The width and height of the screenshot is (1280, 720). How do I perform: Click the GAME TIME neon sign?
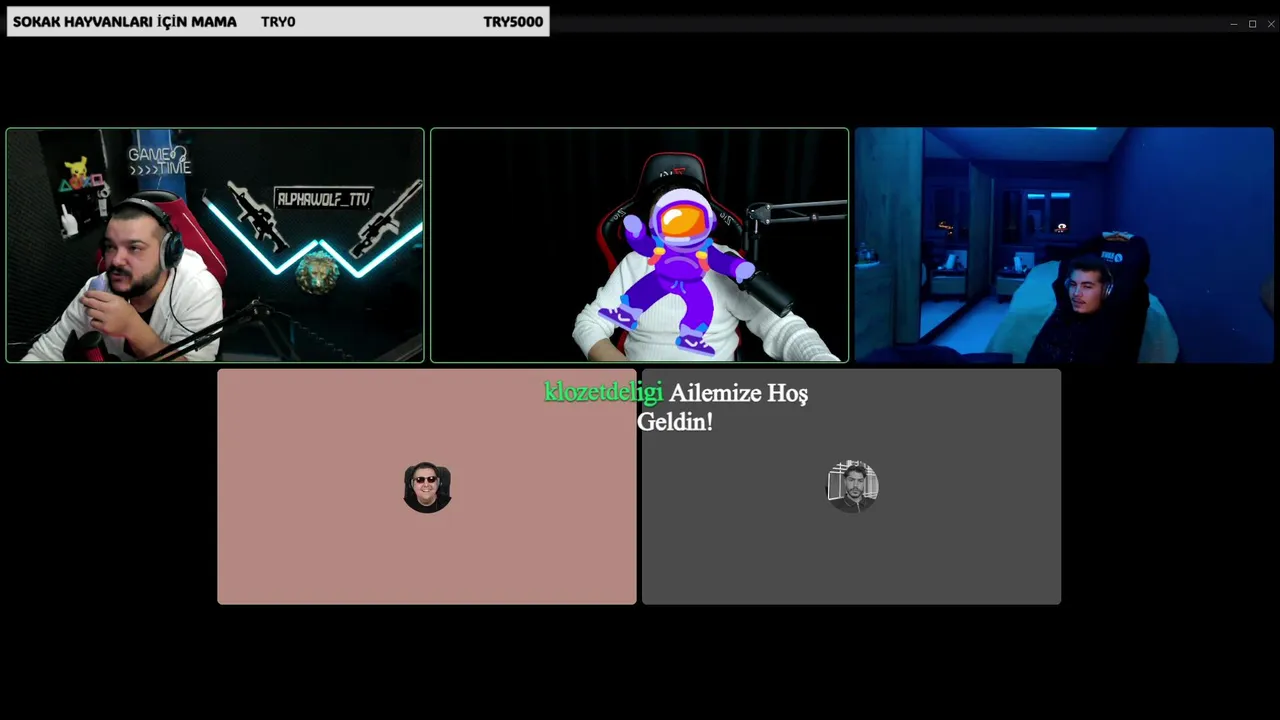pyautogui.click(x=159, y=160)
